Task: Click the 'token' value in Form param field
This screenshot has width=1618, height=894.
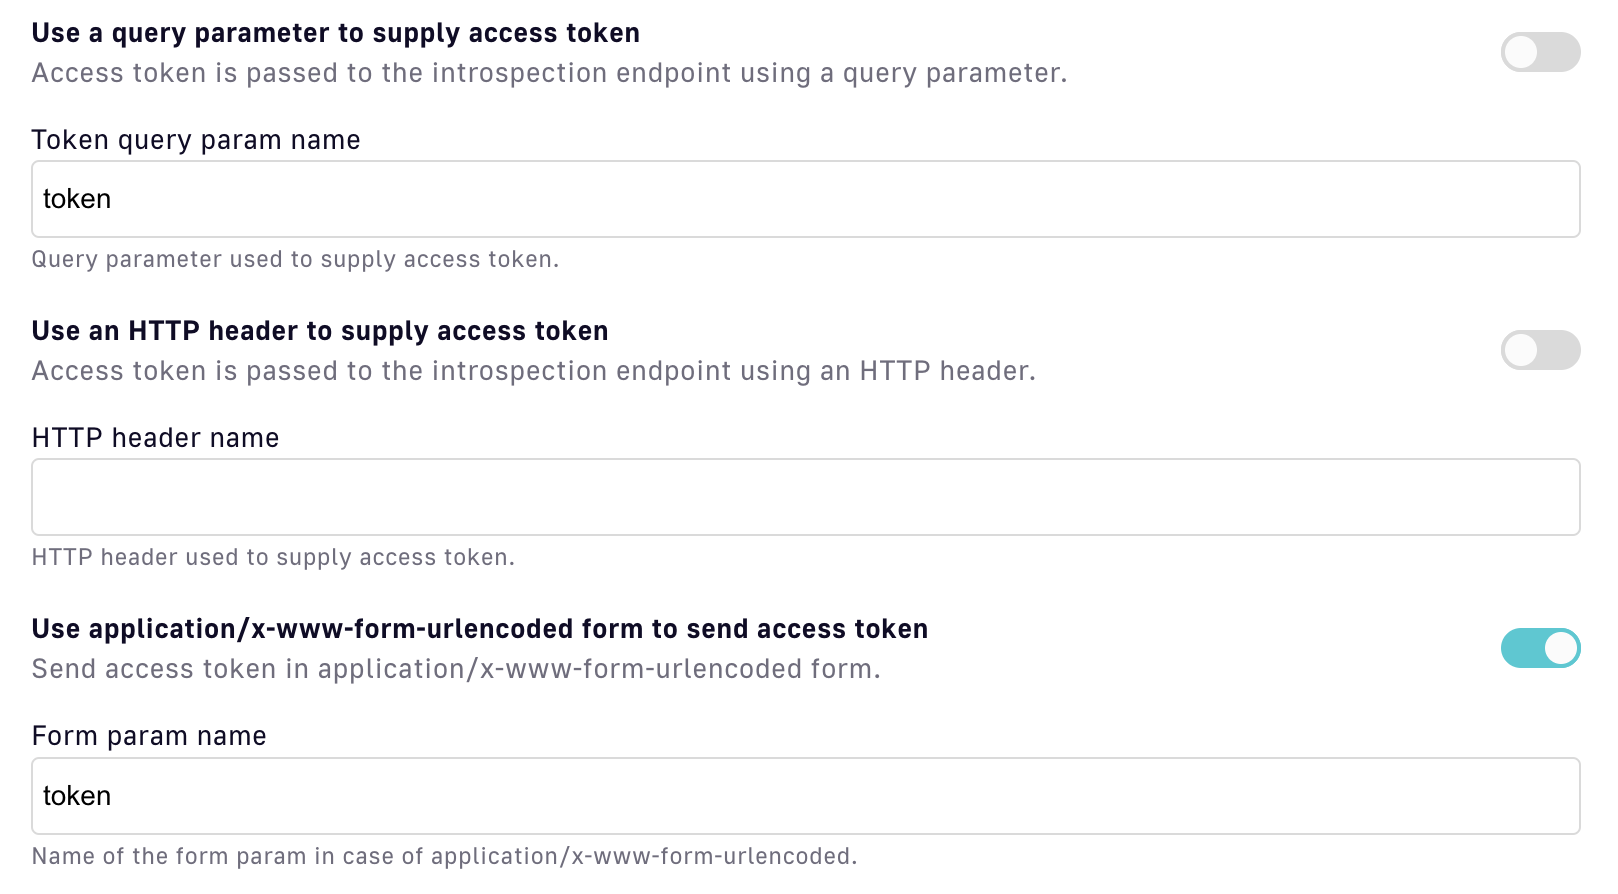Action: [x=77, y=796]
